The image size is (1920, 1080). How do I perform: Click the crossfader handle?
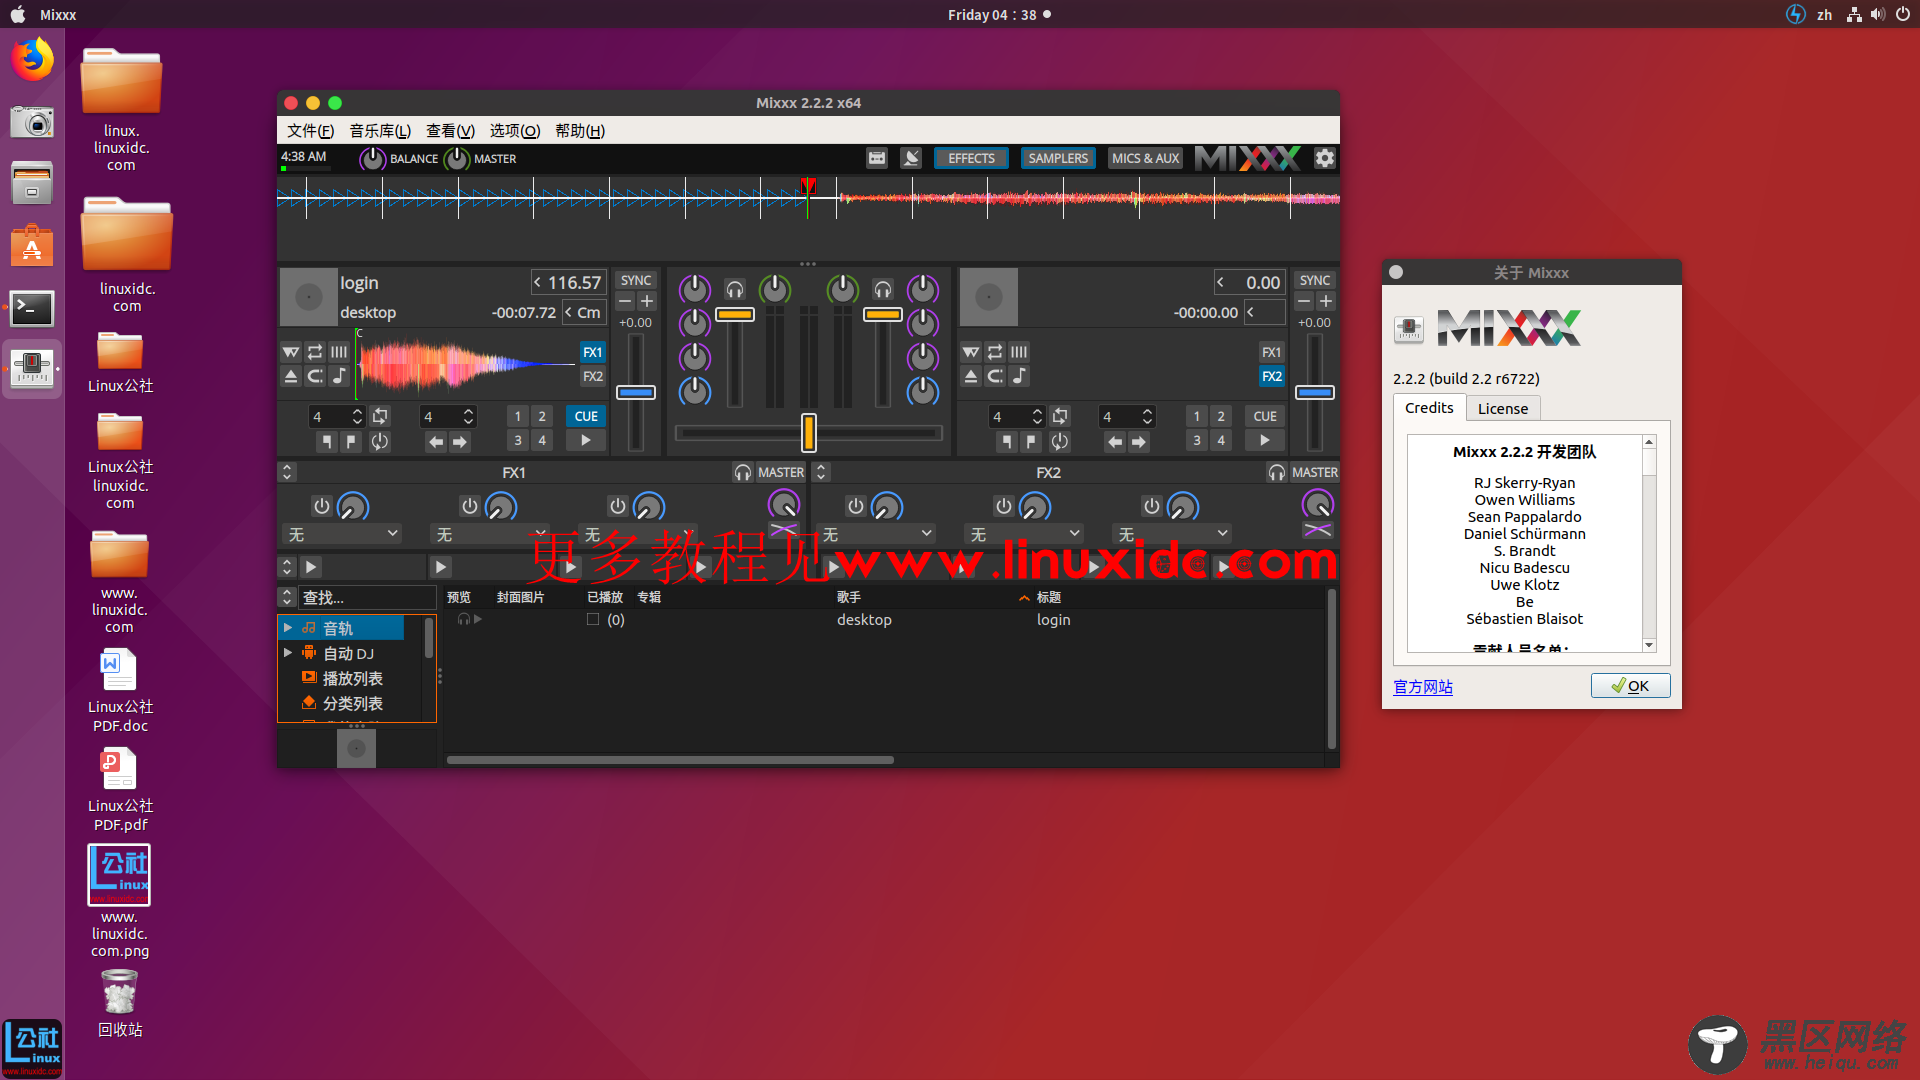pyautogui.click(x=808, y=433)
